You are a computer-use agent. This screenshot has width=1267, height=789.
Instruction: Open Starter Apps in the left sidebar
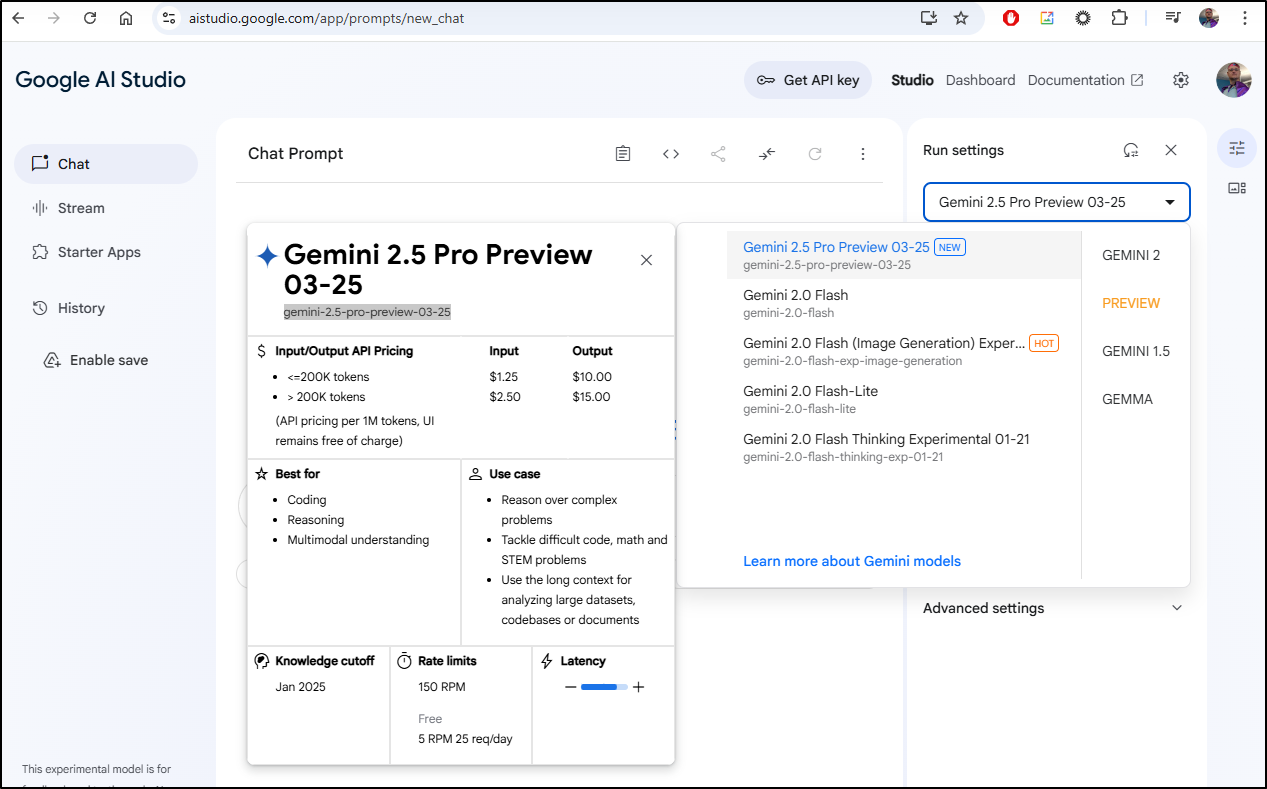click(106, 252)
